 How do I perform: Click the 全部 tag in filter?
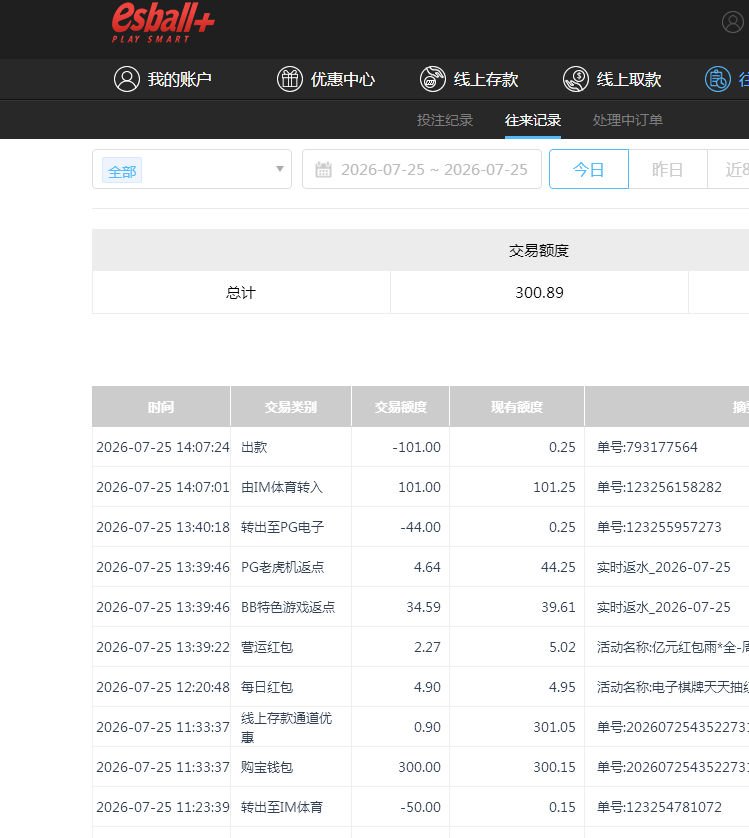pyautogui.click(x=122, y=170)
